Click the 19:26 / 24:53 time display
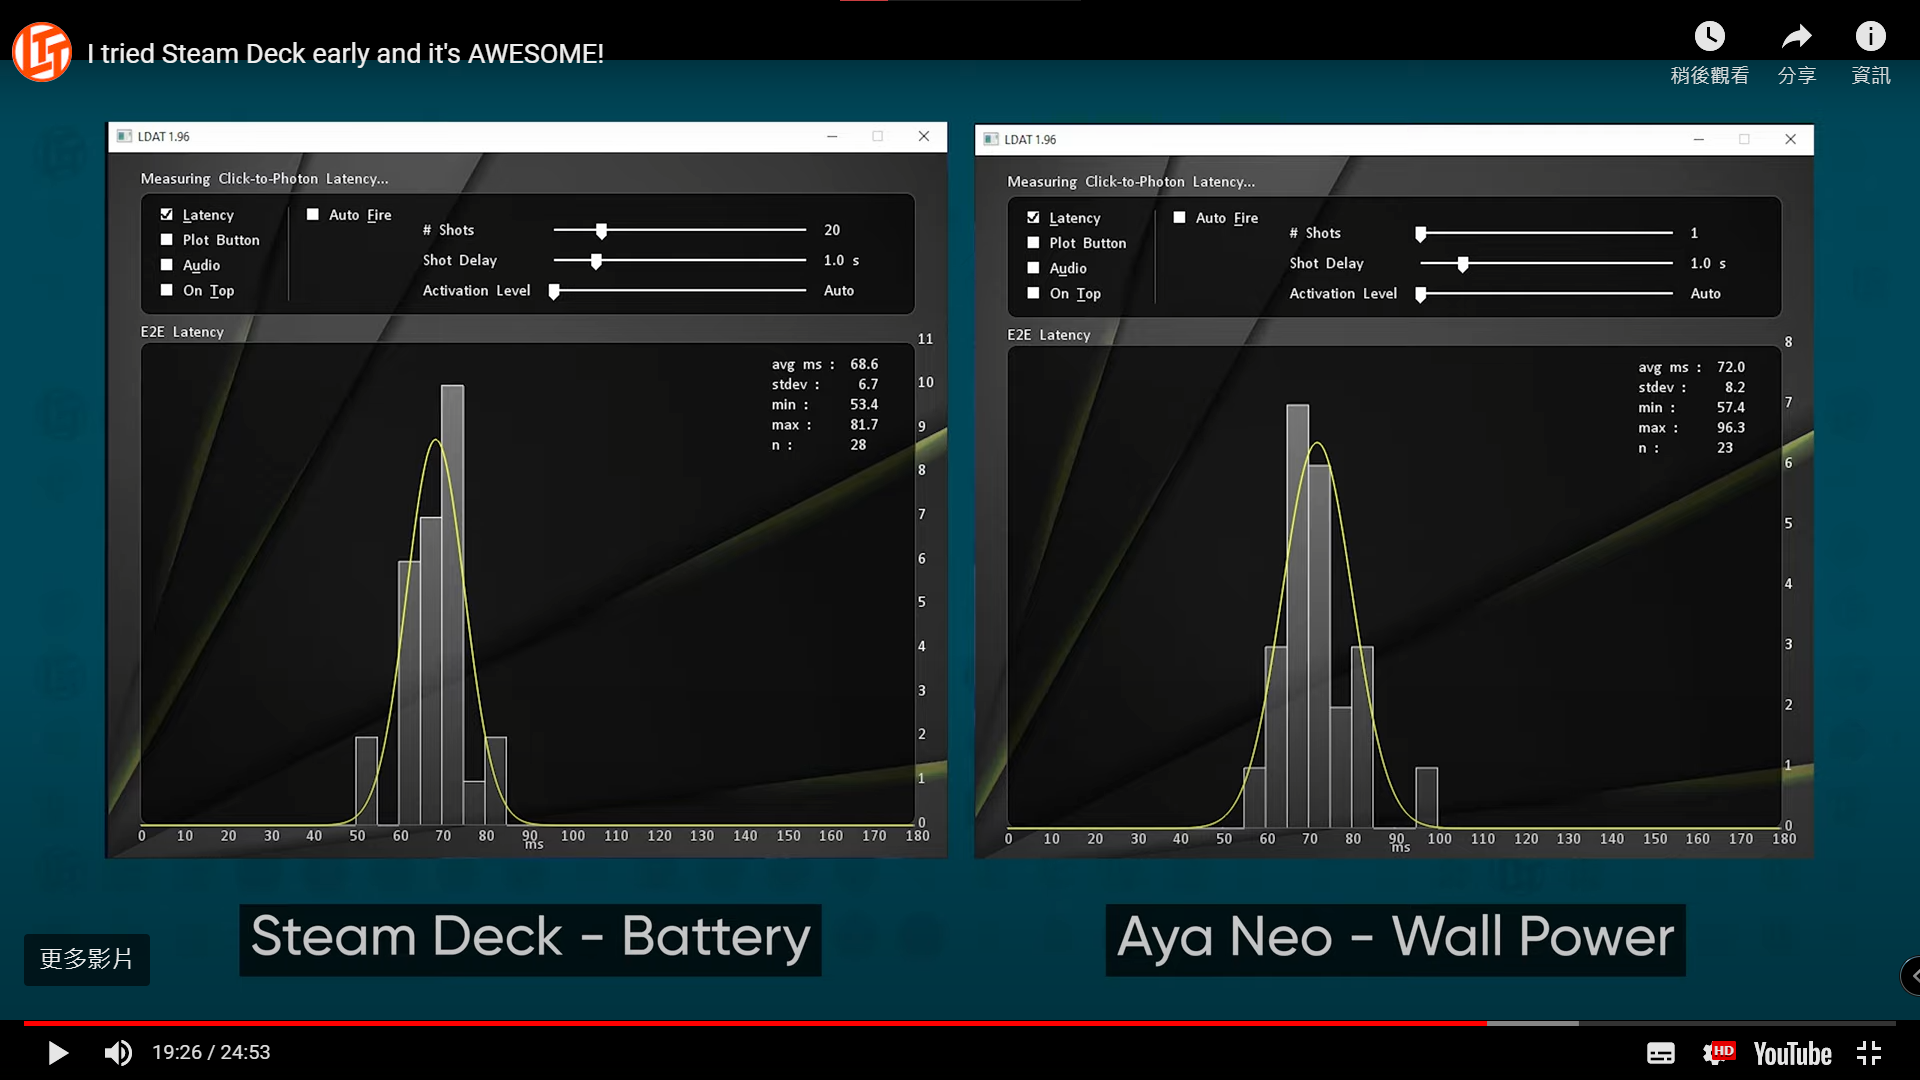 (211, 1053)
